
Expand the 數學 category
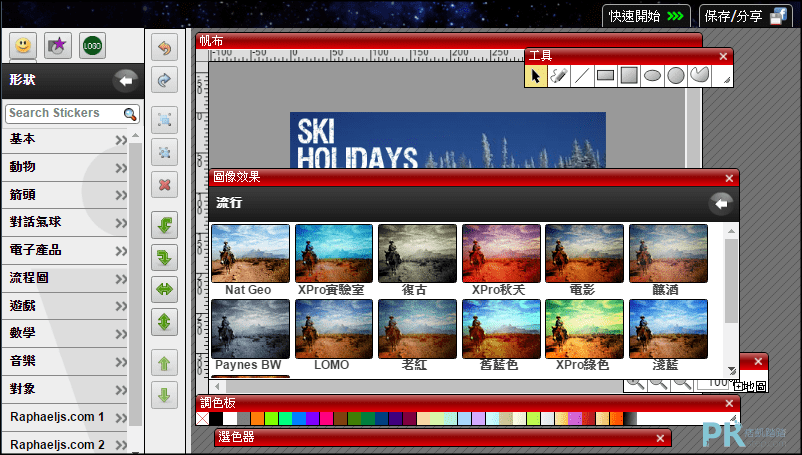tap(65, 333)
